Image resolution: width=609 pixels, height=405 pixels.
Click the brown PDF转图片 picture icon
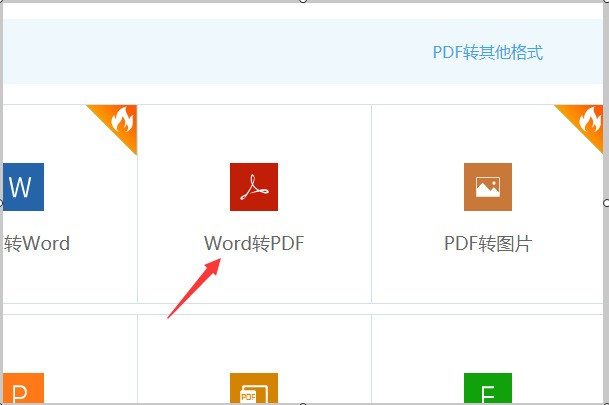pos(488,187)
